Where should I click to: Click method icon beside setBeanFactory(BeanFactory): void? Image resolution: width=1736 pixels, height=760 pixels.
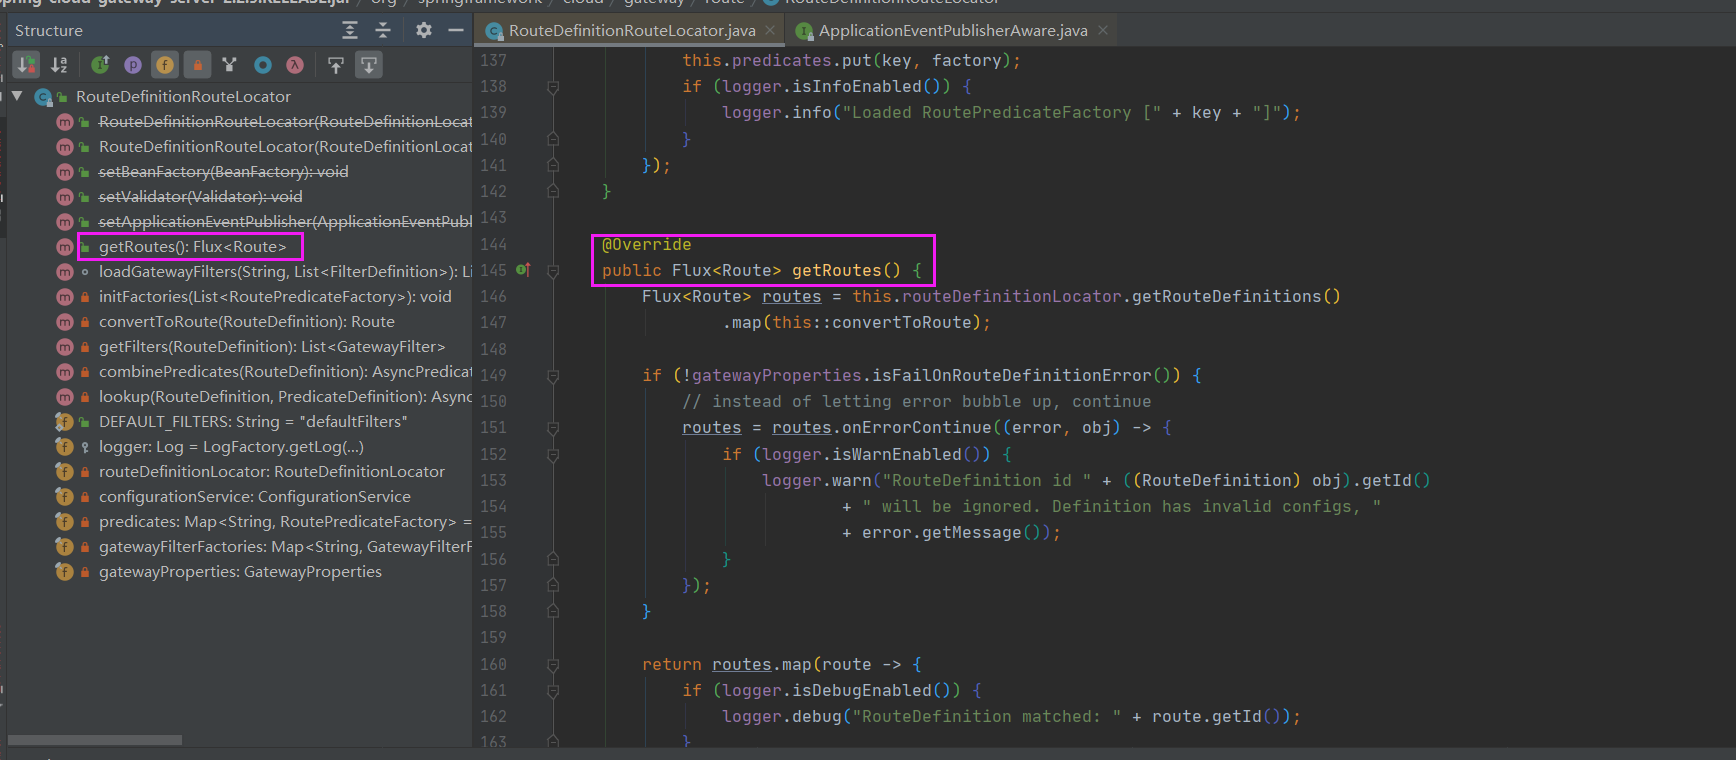[65, 172]
